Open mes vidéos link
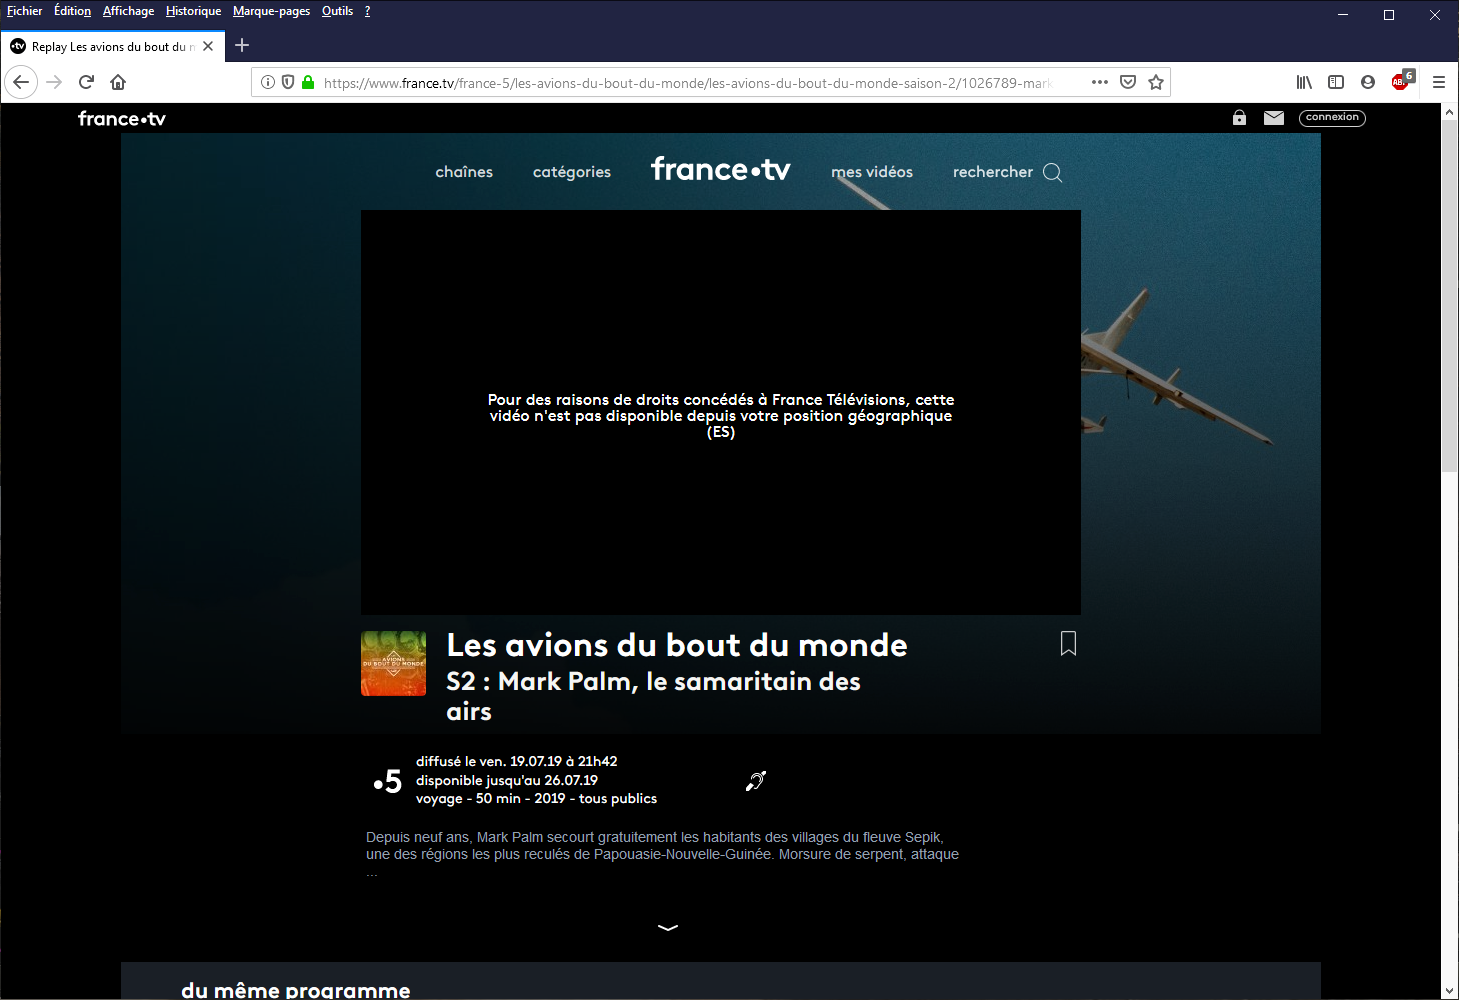 click(x=872, y=172)
